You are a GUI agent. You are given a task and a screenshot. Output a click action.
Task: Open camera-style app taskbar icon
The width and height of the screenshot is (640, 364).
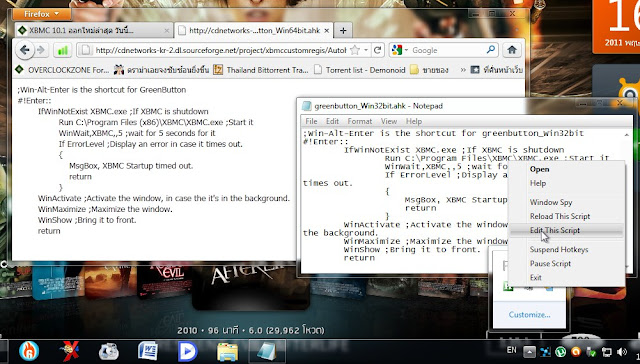click(x=109, y=351)
